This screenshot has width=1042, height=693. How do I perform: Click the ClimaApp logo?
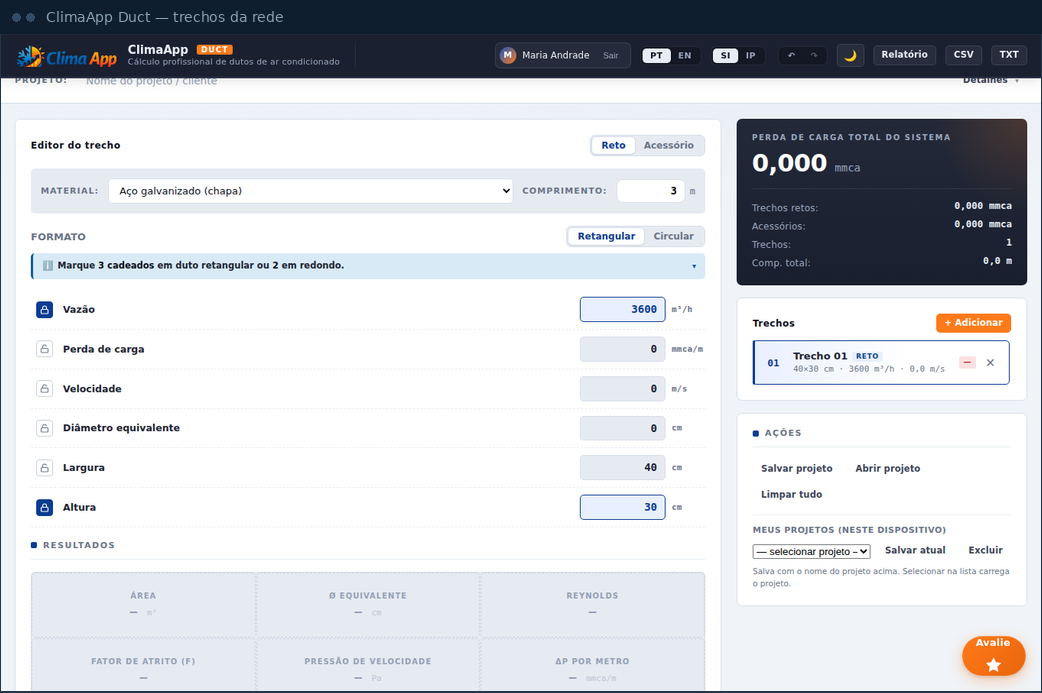pyautogui.click(x=66, y=57)
